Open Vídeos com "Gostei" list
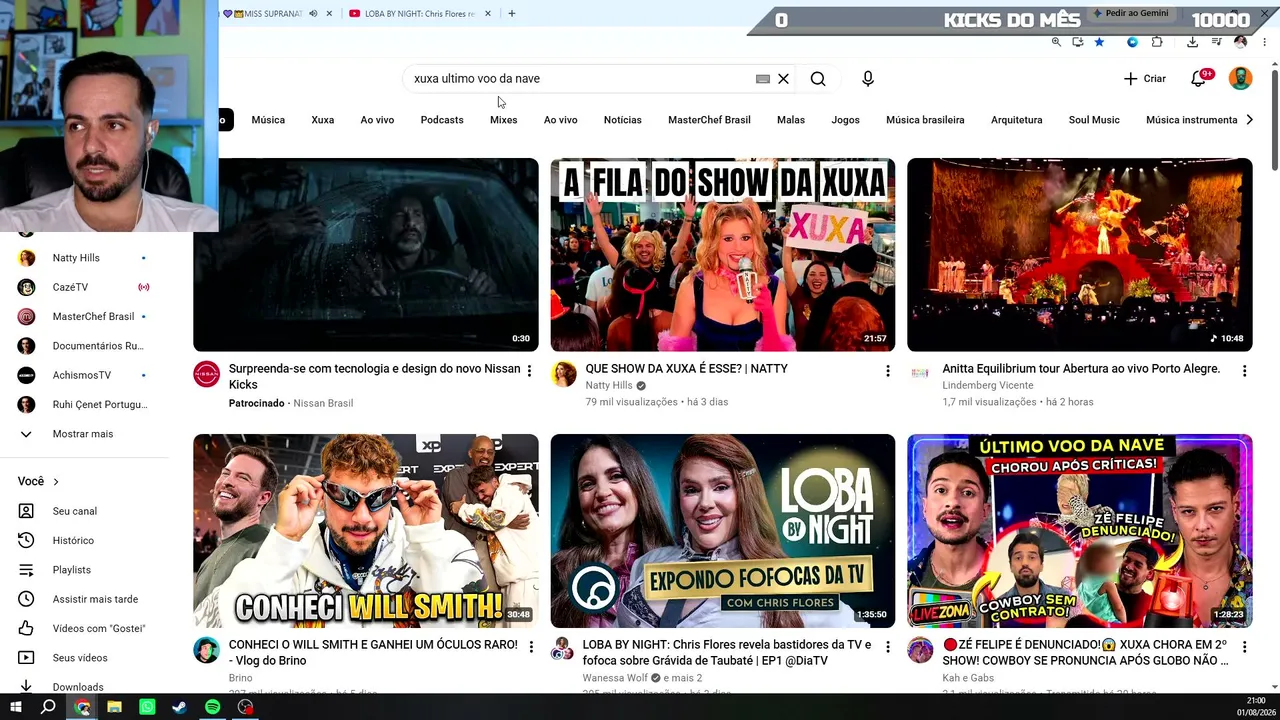 (x=83, y=628)
